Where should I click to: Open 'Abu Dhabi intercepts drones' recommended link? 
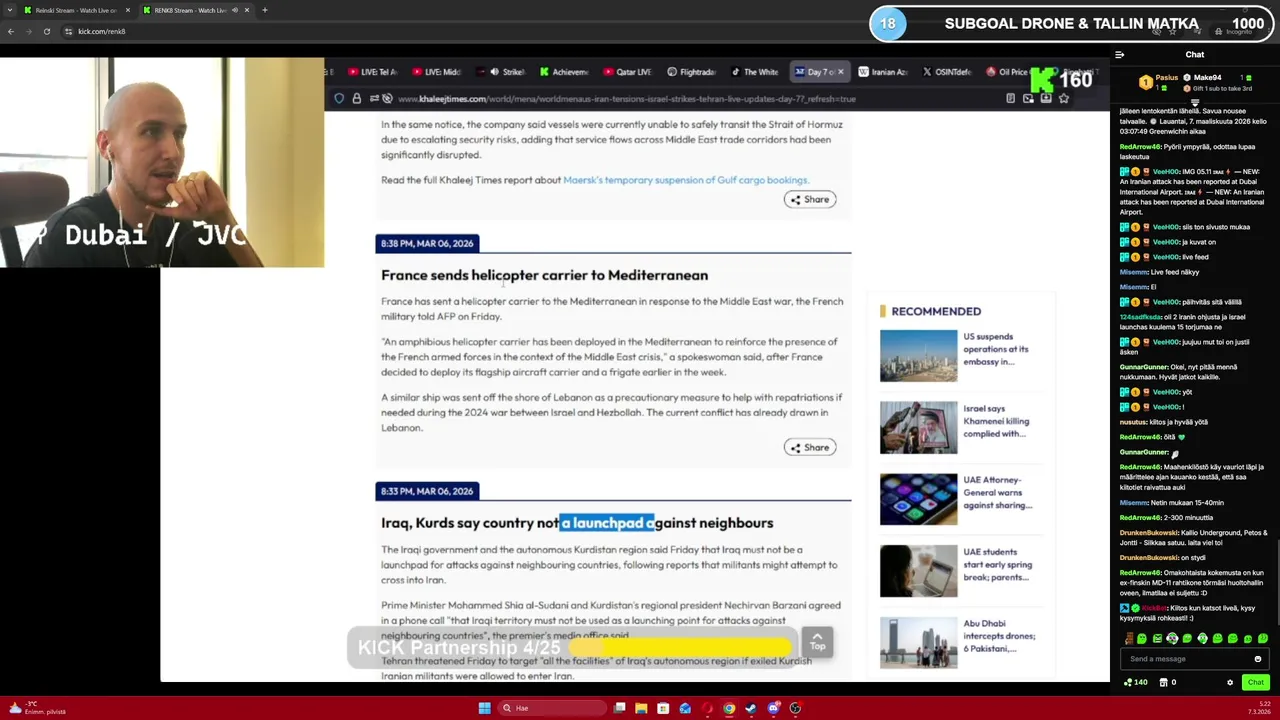pos(999,636)
